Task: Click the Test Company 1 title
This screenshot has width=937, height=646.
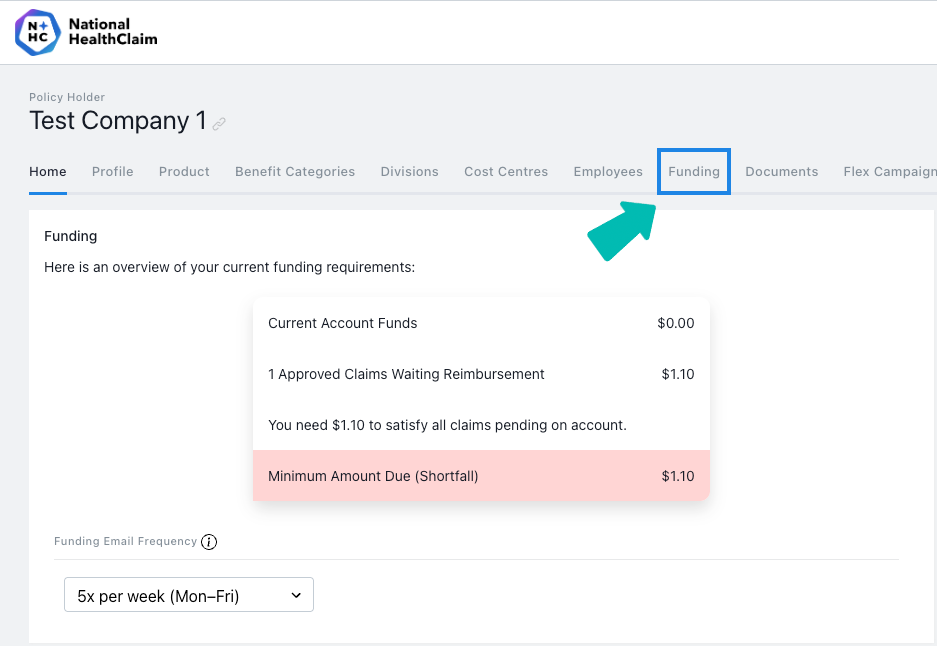Action: pos(118,121)
